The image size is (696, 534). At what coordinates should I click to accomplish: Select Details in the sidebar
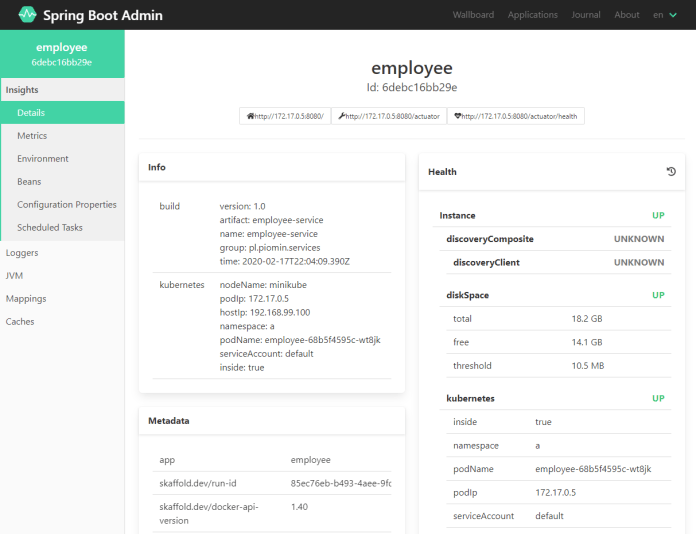(x=62, y=113)
